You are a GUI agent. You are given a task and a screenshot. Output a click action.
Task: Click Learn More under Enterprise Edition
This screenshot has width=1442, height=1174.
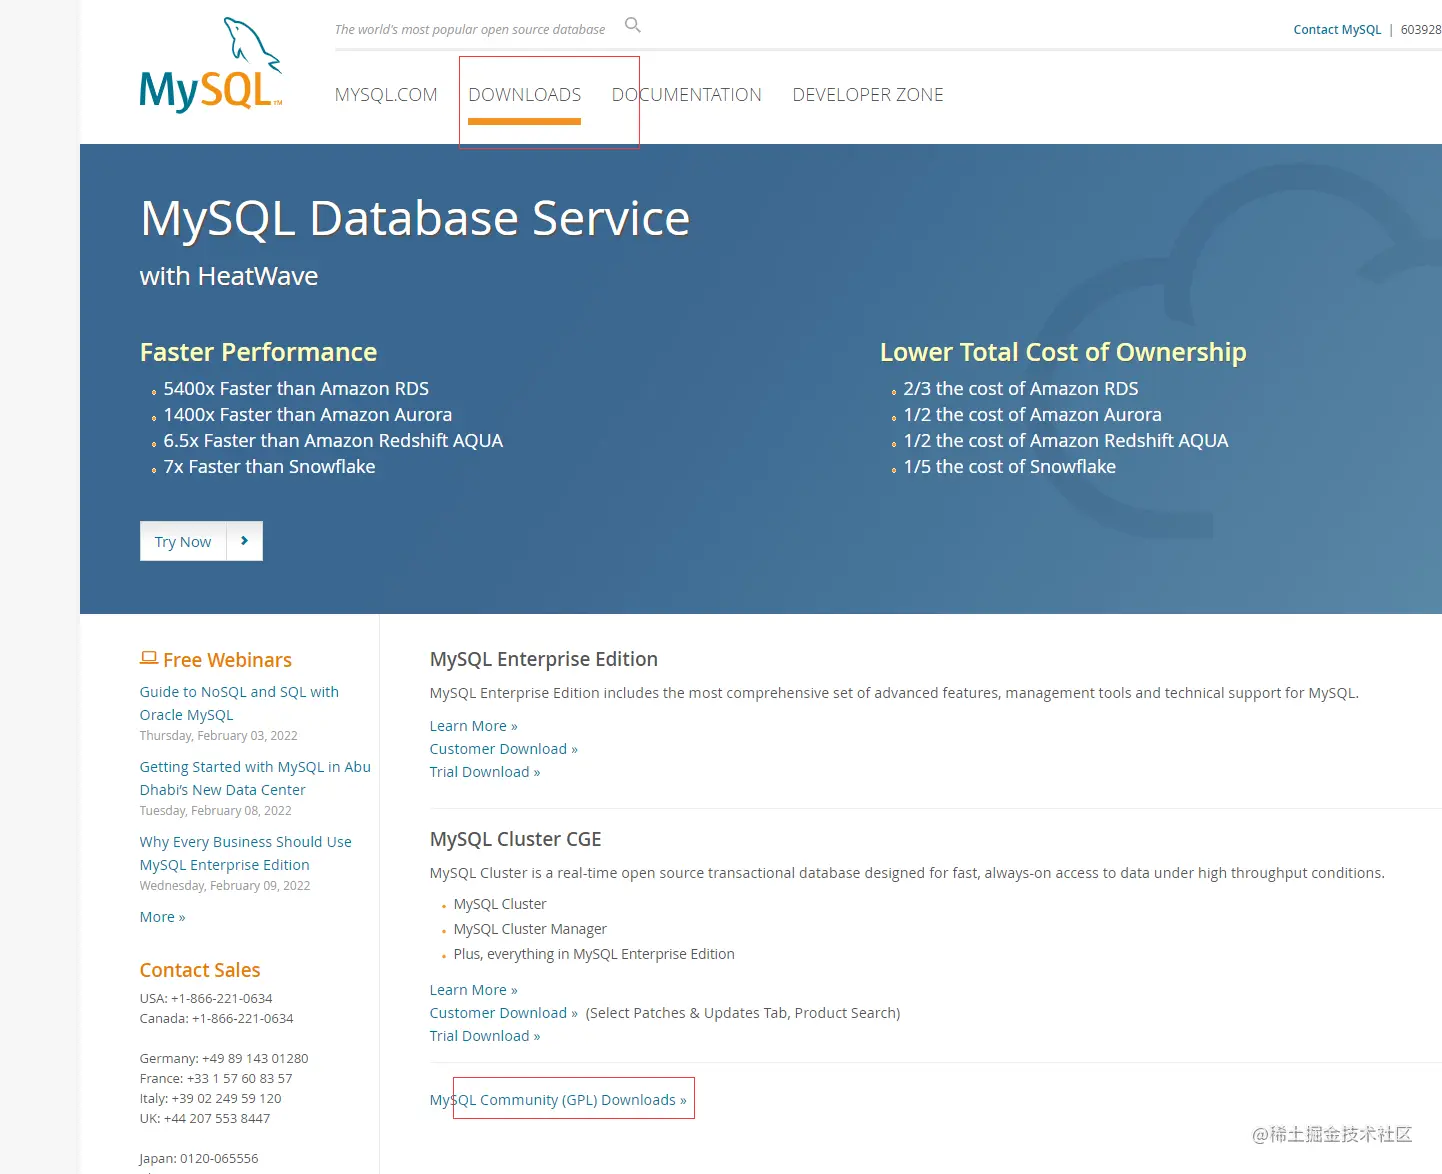click(x=474, y=726)
